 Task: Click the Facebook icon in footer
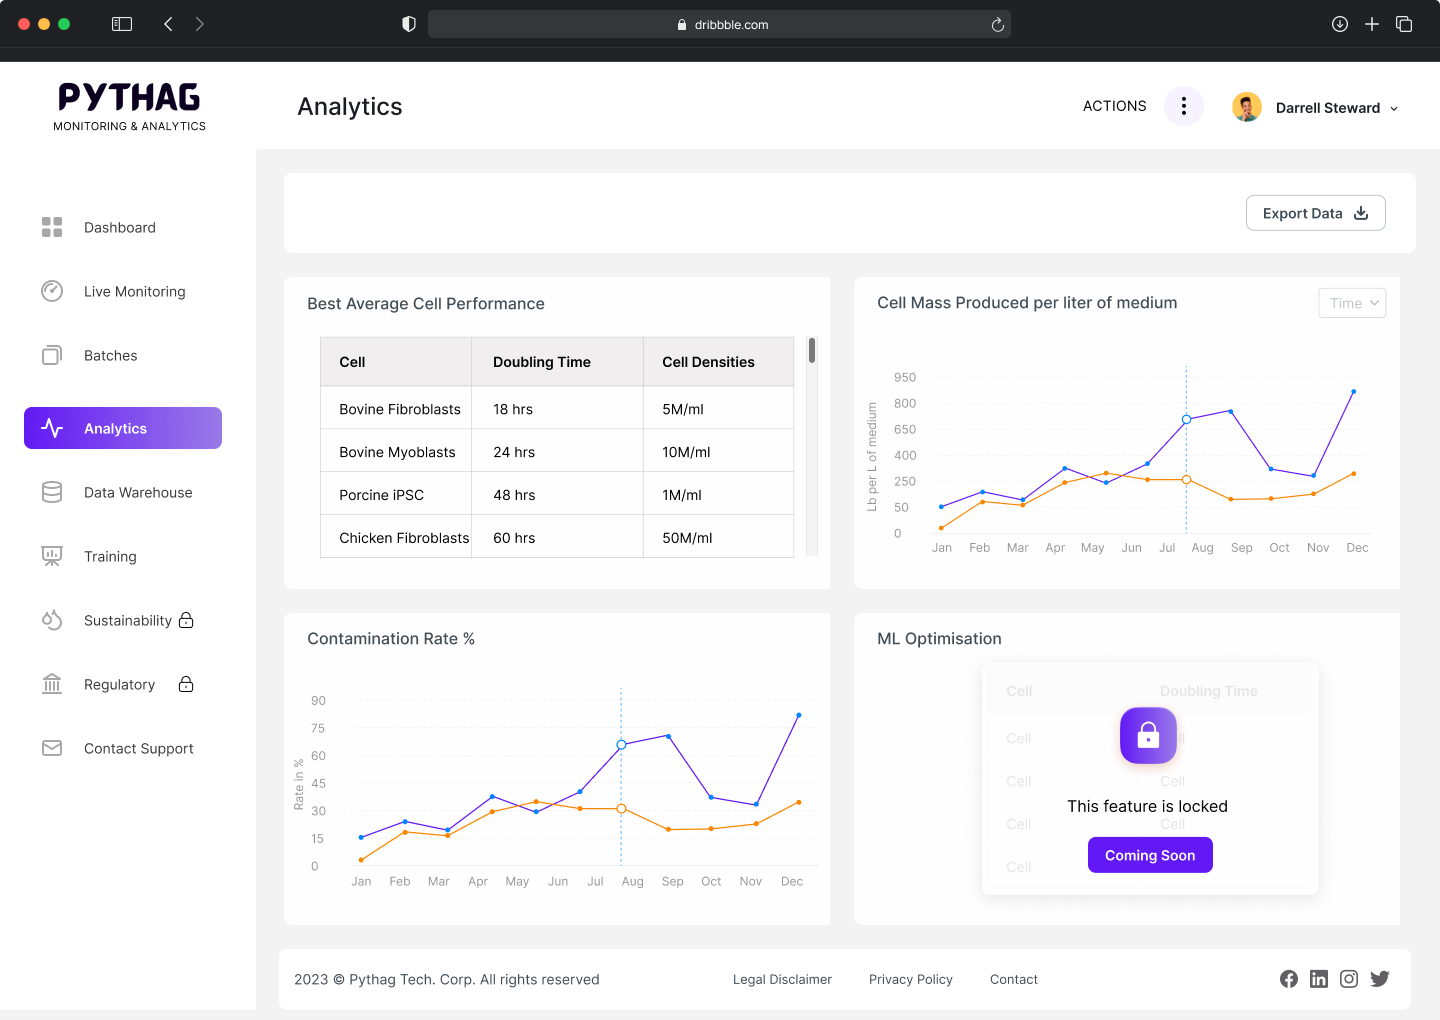[1289, 979]
